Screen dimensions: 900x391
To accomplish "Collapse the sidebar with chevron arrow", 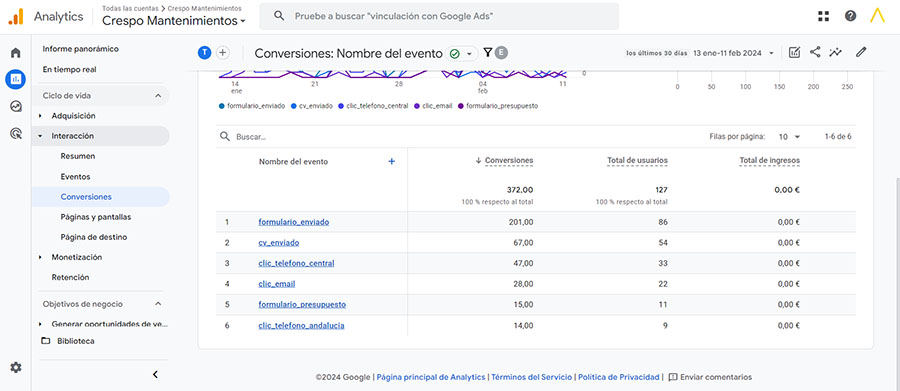I will 155,375.
